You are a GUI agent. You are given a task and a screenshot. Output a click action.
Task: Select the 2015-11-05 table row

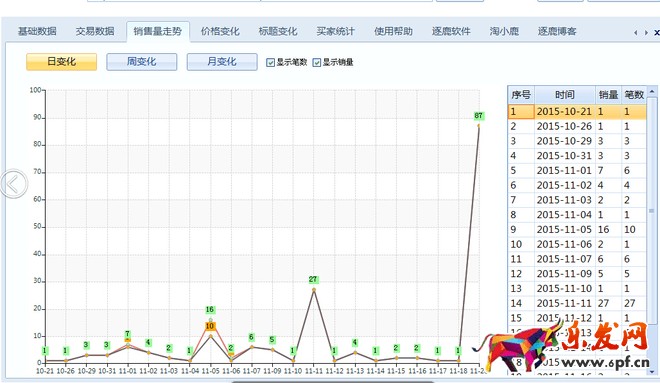coord(577,229)
